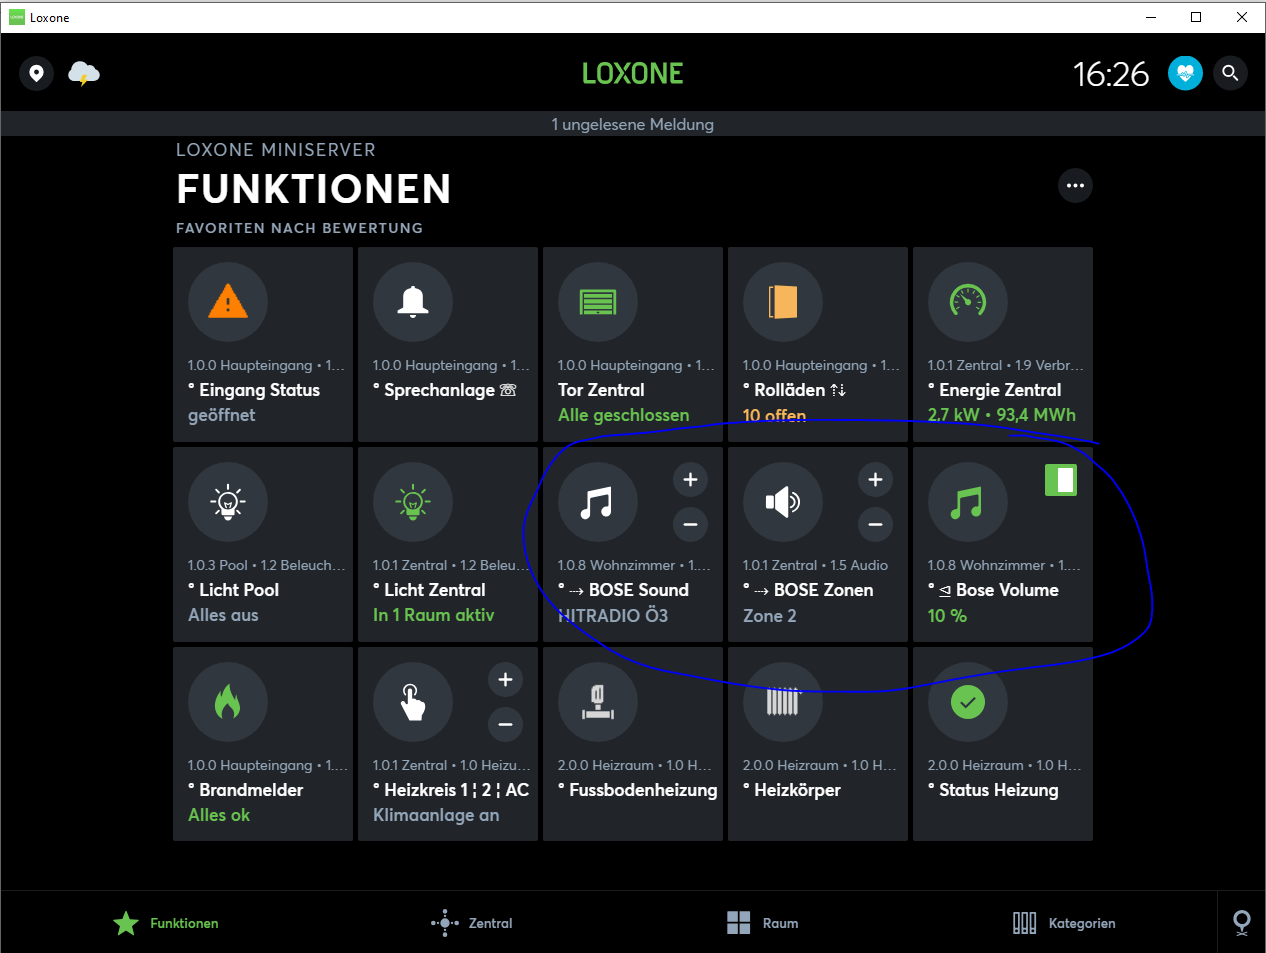This screenshot has height=953, width=1266.
Task: Select the 'Alles aus' status text
Action: tap(224, 615)
